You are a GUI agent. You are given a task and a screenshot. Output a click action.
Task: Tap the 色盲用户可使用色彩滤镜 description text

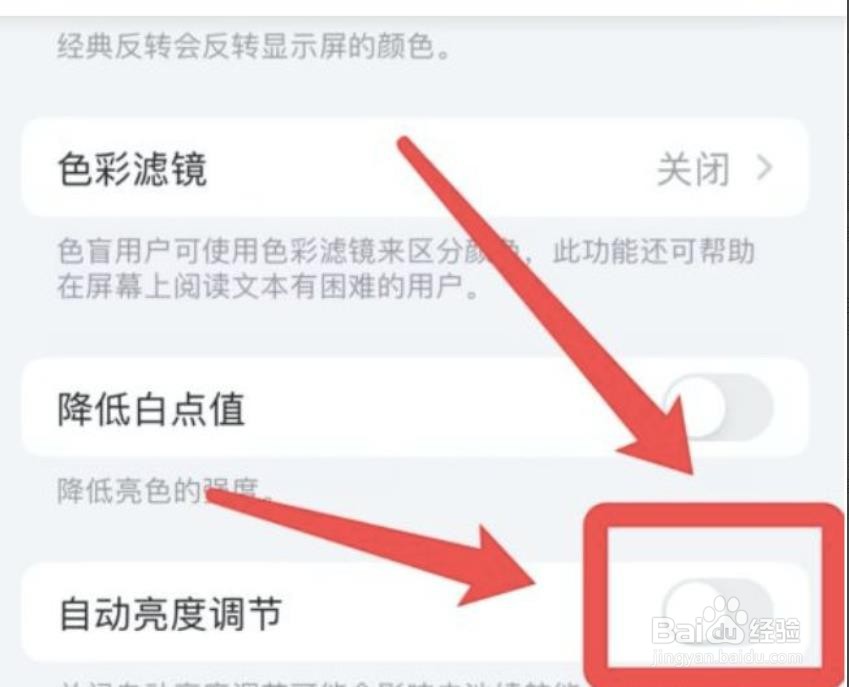pos(406,251)
